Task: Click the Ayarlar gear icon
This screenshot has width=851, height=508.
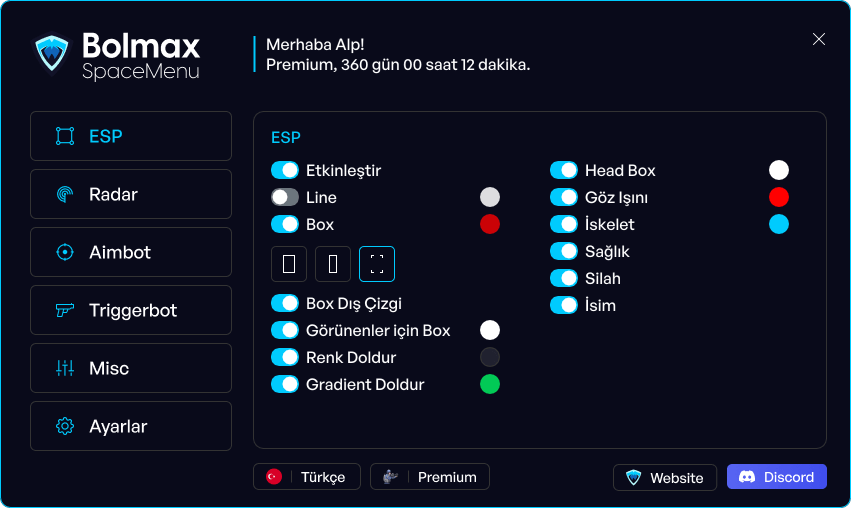Action: point(65,426)
